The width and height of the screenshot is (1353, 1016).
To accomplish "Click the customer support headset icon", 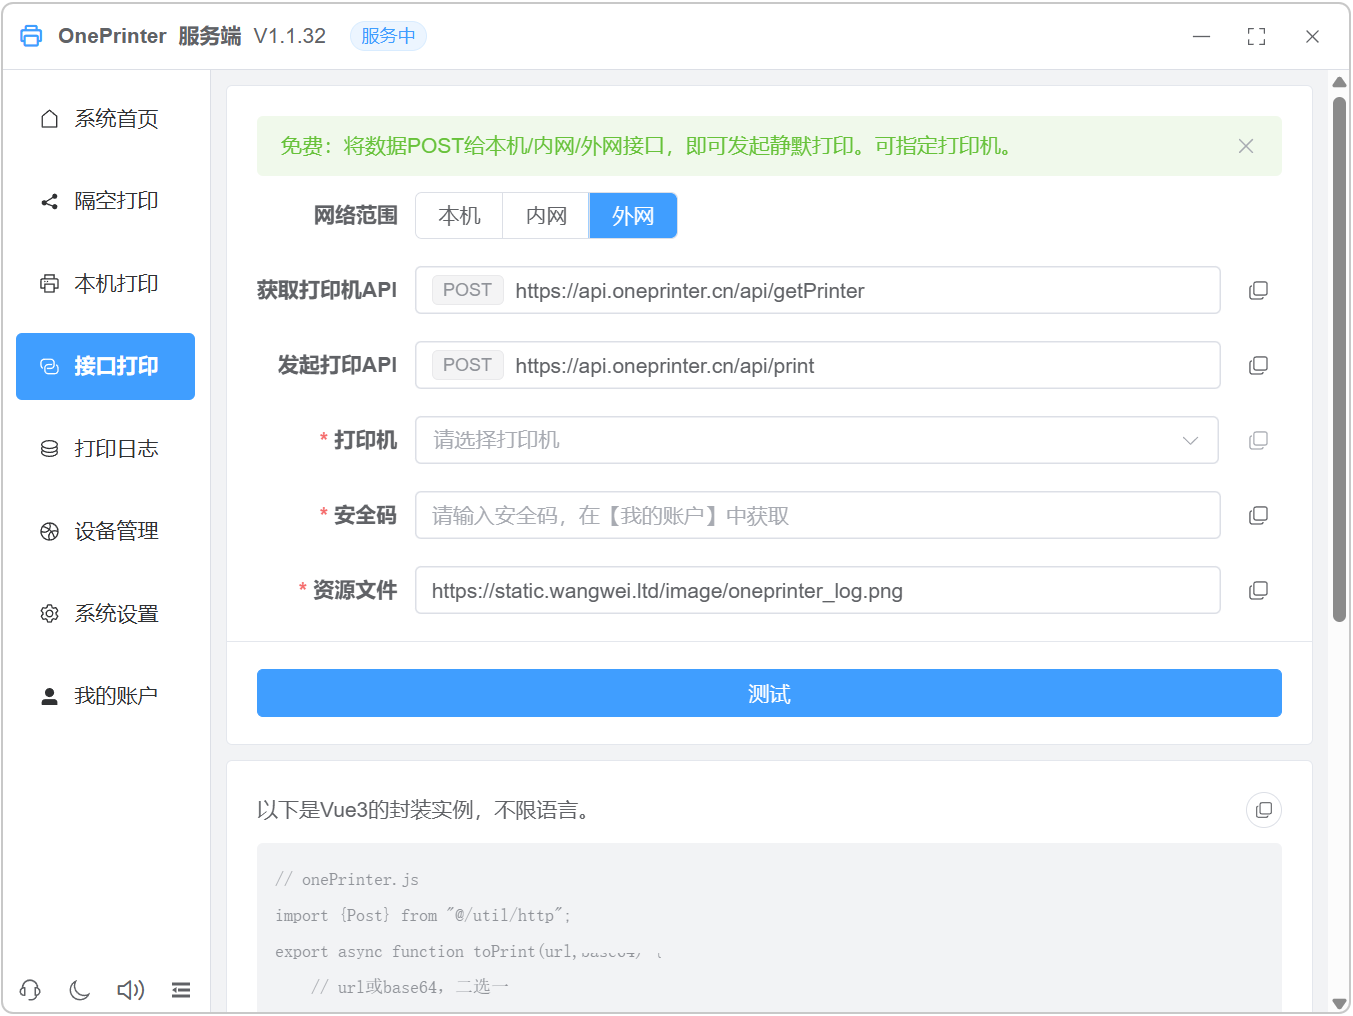I will 30,990.
